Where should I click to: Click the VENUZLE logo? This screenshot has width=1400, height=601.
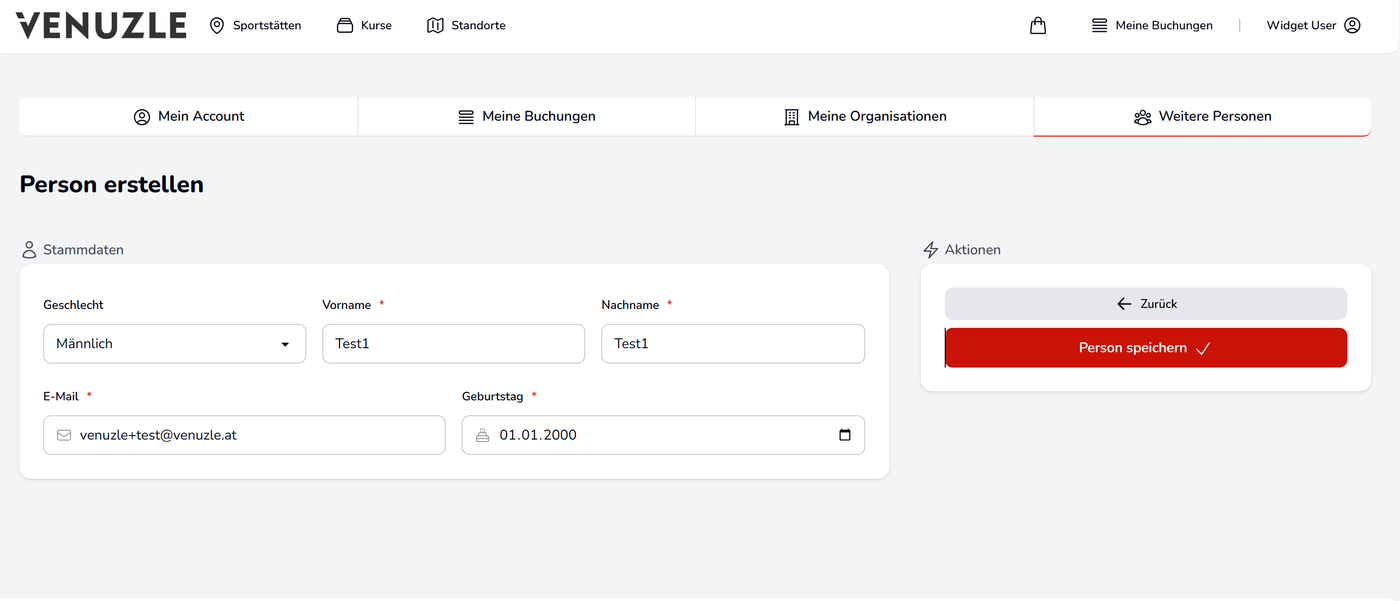click(101, 25)
